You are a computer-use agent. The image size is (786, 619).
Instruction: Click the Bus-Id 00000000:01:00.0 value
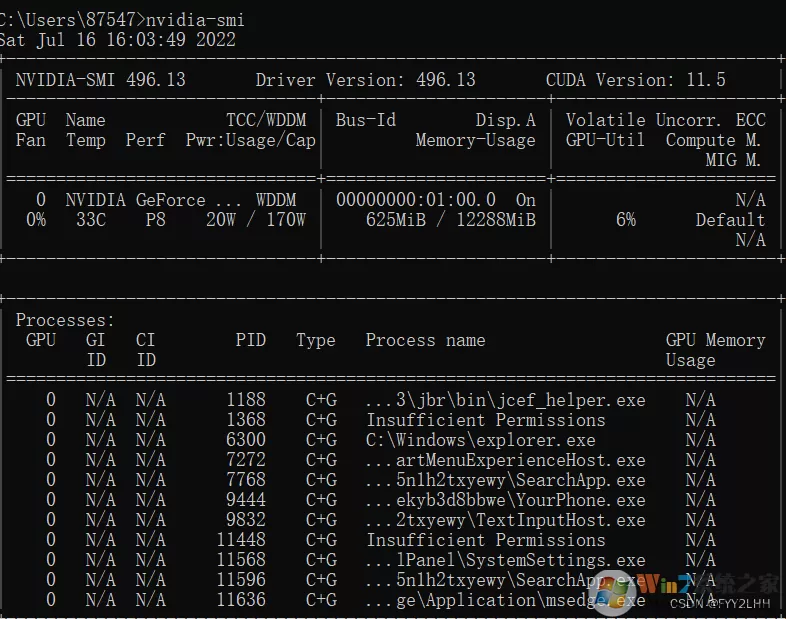tap(416, 200)
